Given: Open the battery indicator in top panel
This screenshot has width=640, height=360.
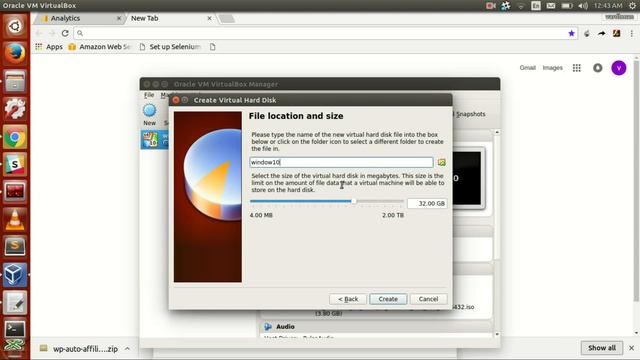Looking at the screenshot, I should (567, 6).
